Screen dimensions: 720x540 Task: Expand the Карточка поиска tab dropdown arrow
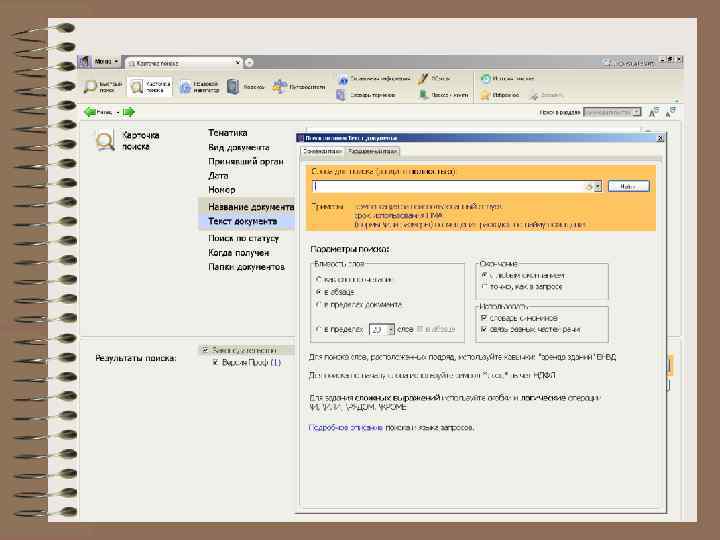coord(237,62)
